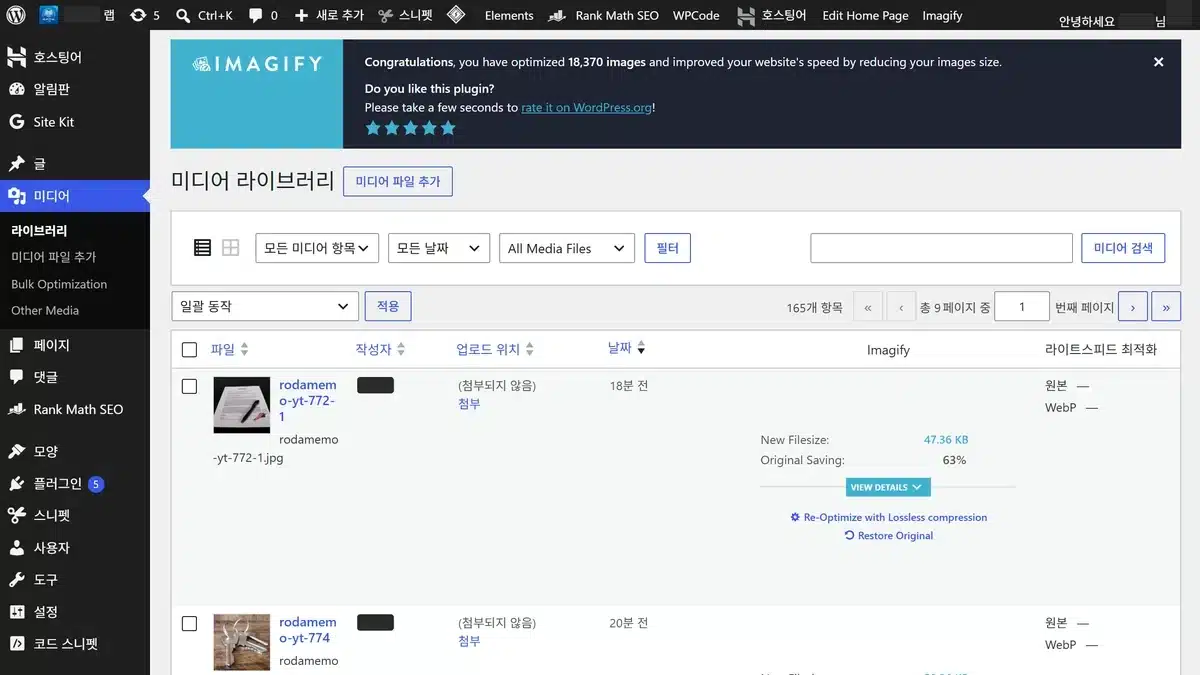Open the scissors 스니펫 item in admin bar
Screen dimensions: 1200x675
click(405, 15)
